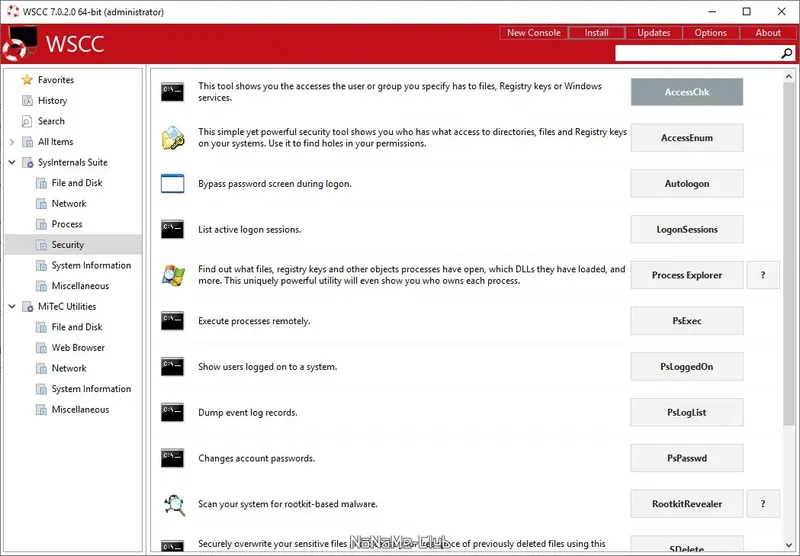Open the Updates menu
The height and width of the screenshot is (556, 800).
tap(654, 33)
